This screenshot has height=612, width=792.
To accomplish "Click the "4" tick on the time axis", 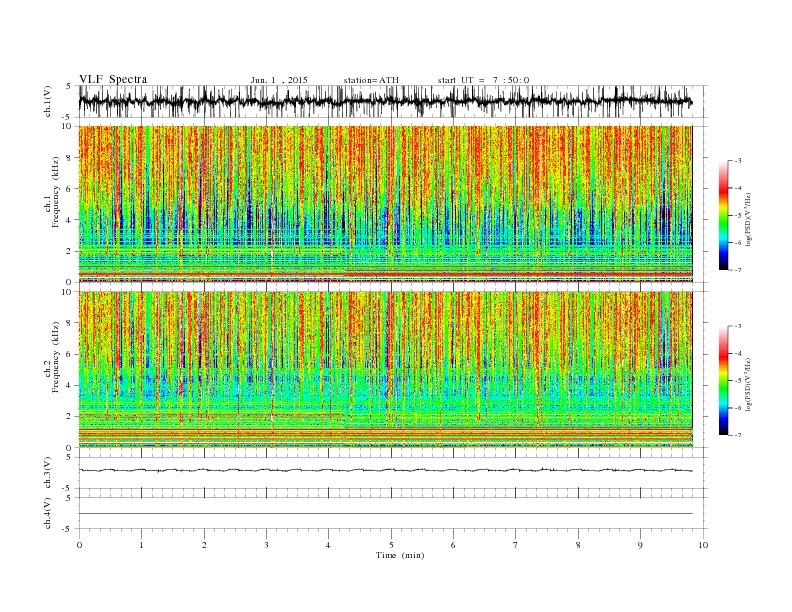I will pos(329,545).
